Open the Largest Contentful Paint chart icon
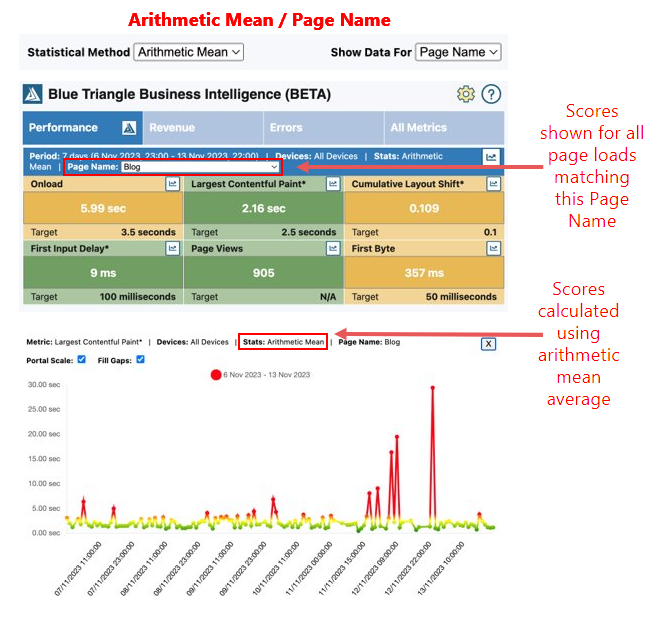Image resolution: width=654 pixels, height=624 pixels. tap(333, 184)
